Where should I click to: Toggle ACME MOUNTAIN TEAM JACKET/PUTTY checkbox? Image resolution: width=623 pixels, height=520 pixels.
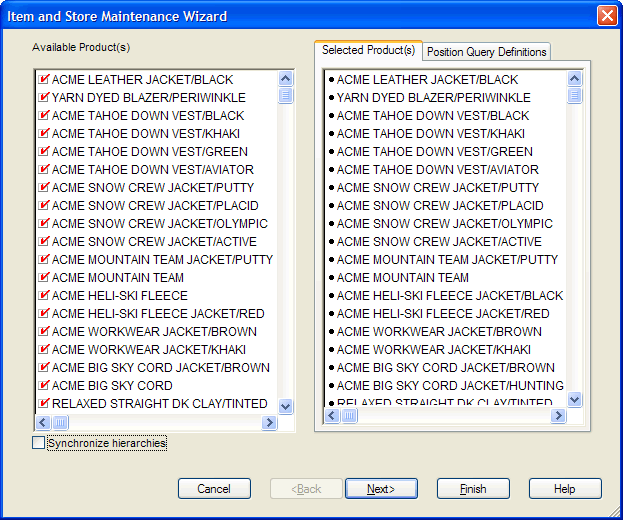tap(44, 259)
